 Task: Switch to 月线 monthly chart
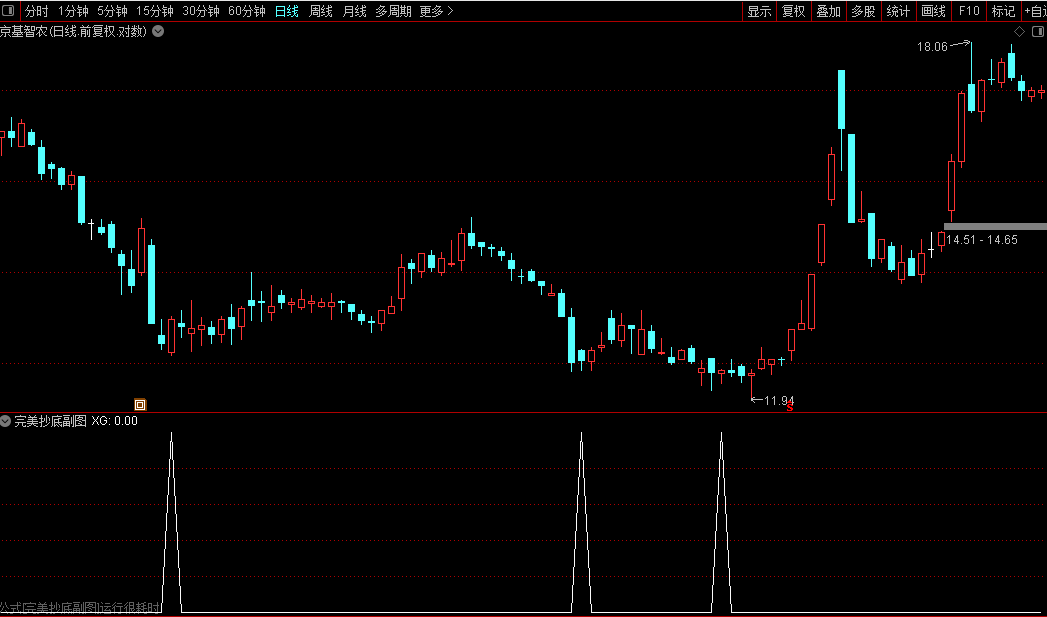tap(355, 11)
